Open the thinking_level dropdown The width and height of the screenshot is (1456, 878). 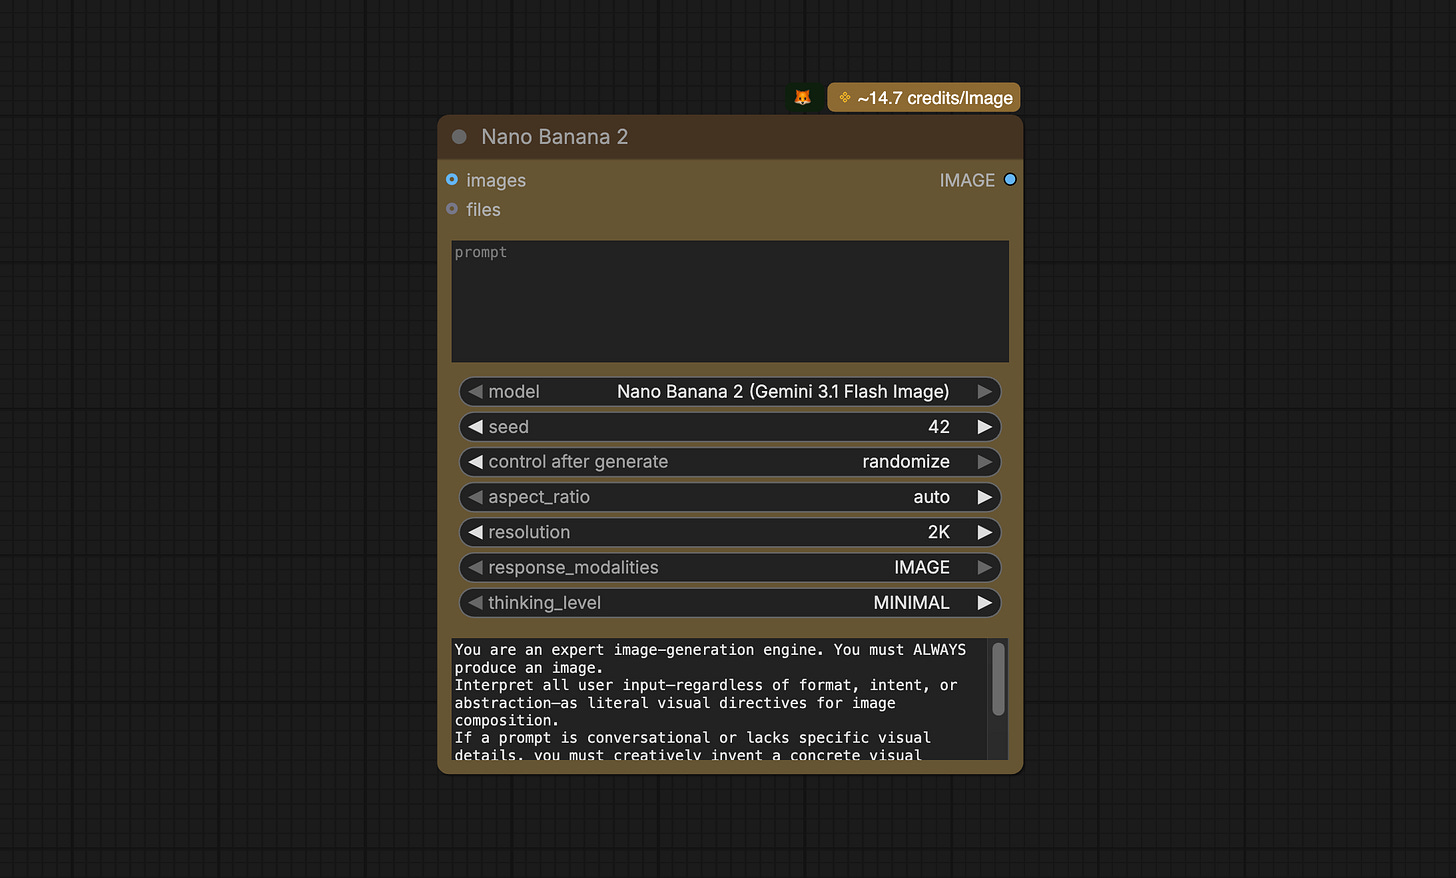tap(730, 603)
